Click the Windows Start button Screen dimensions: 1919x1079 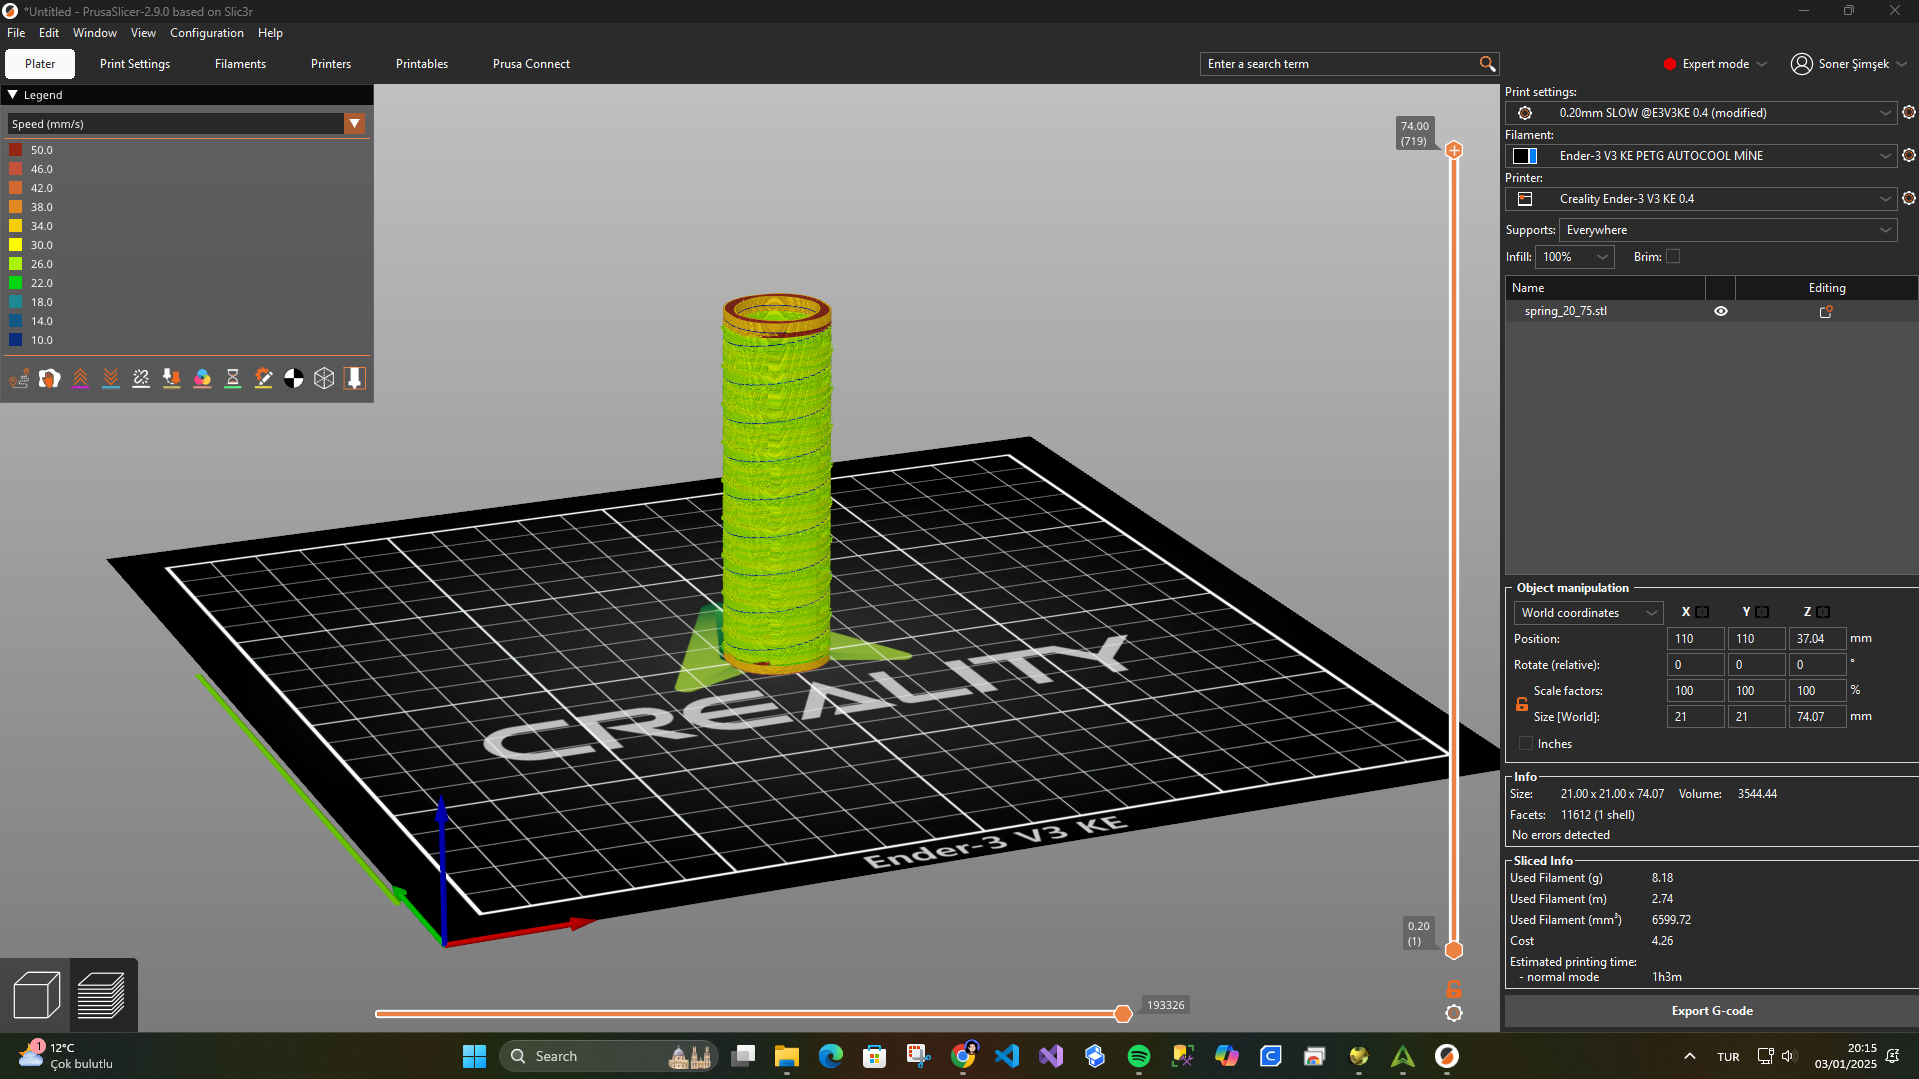pos(474,1056)
